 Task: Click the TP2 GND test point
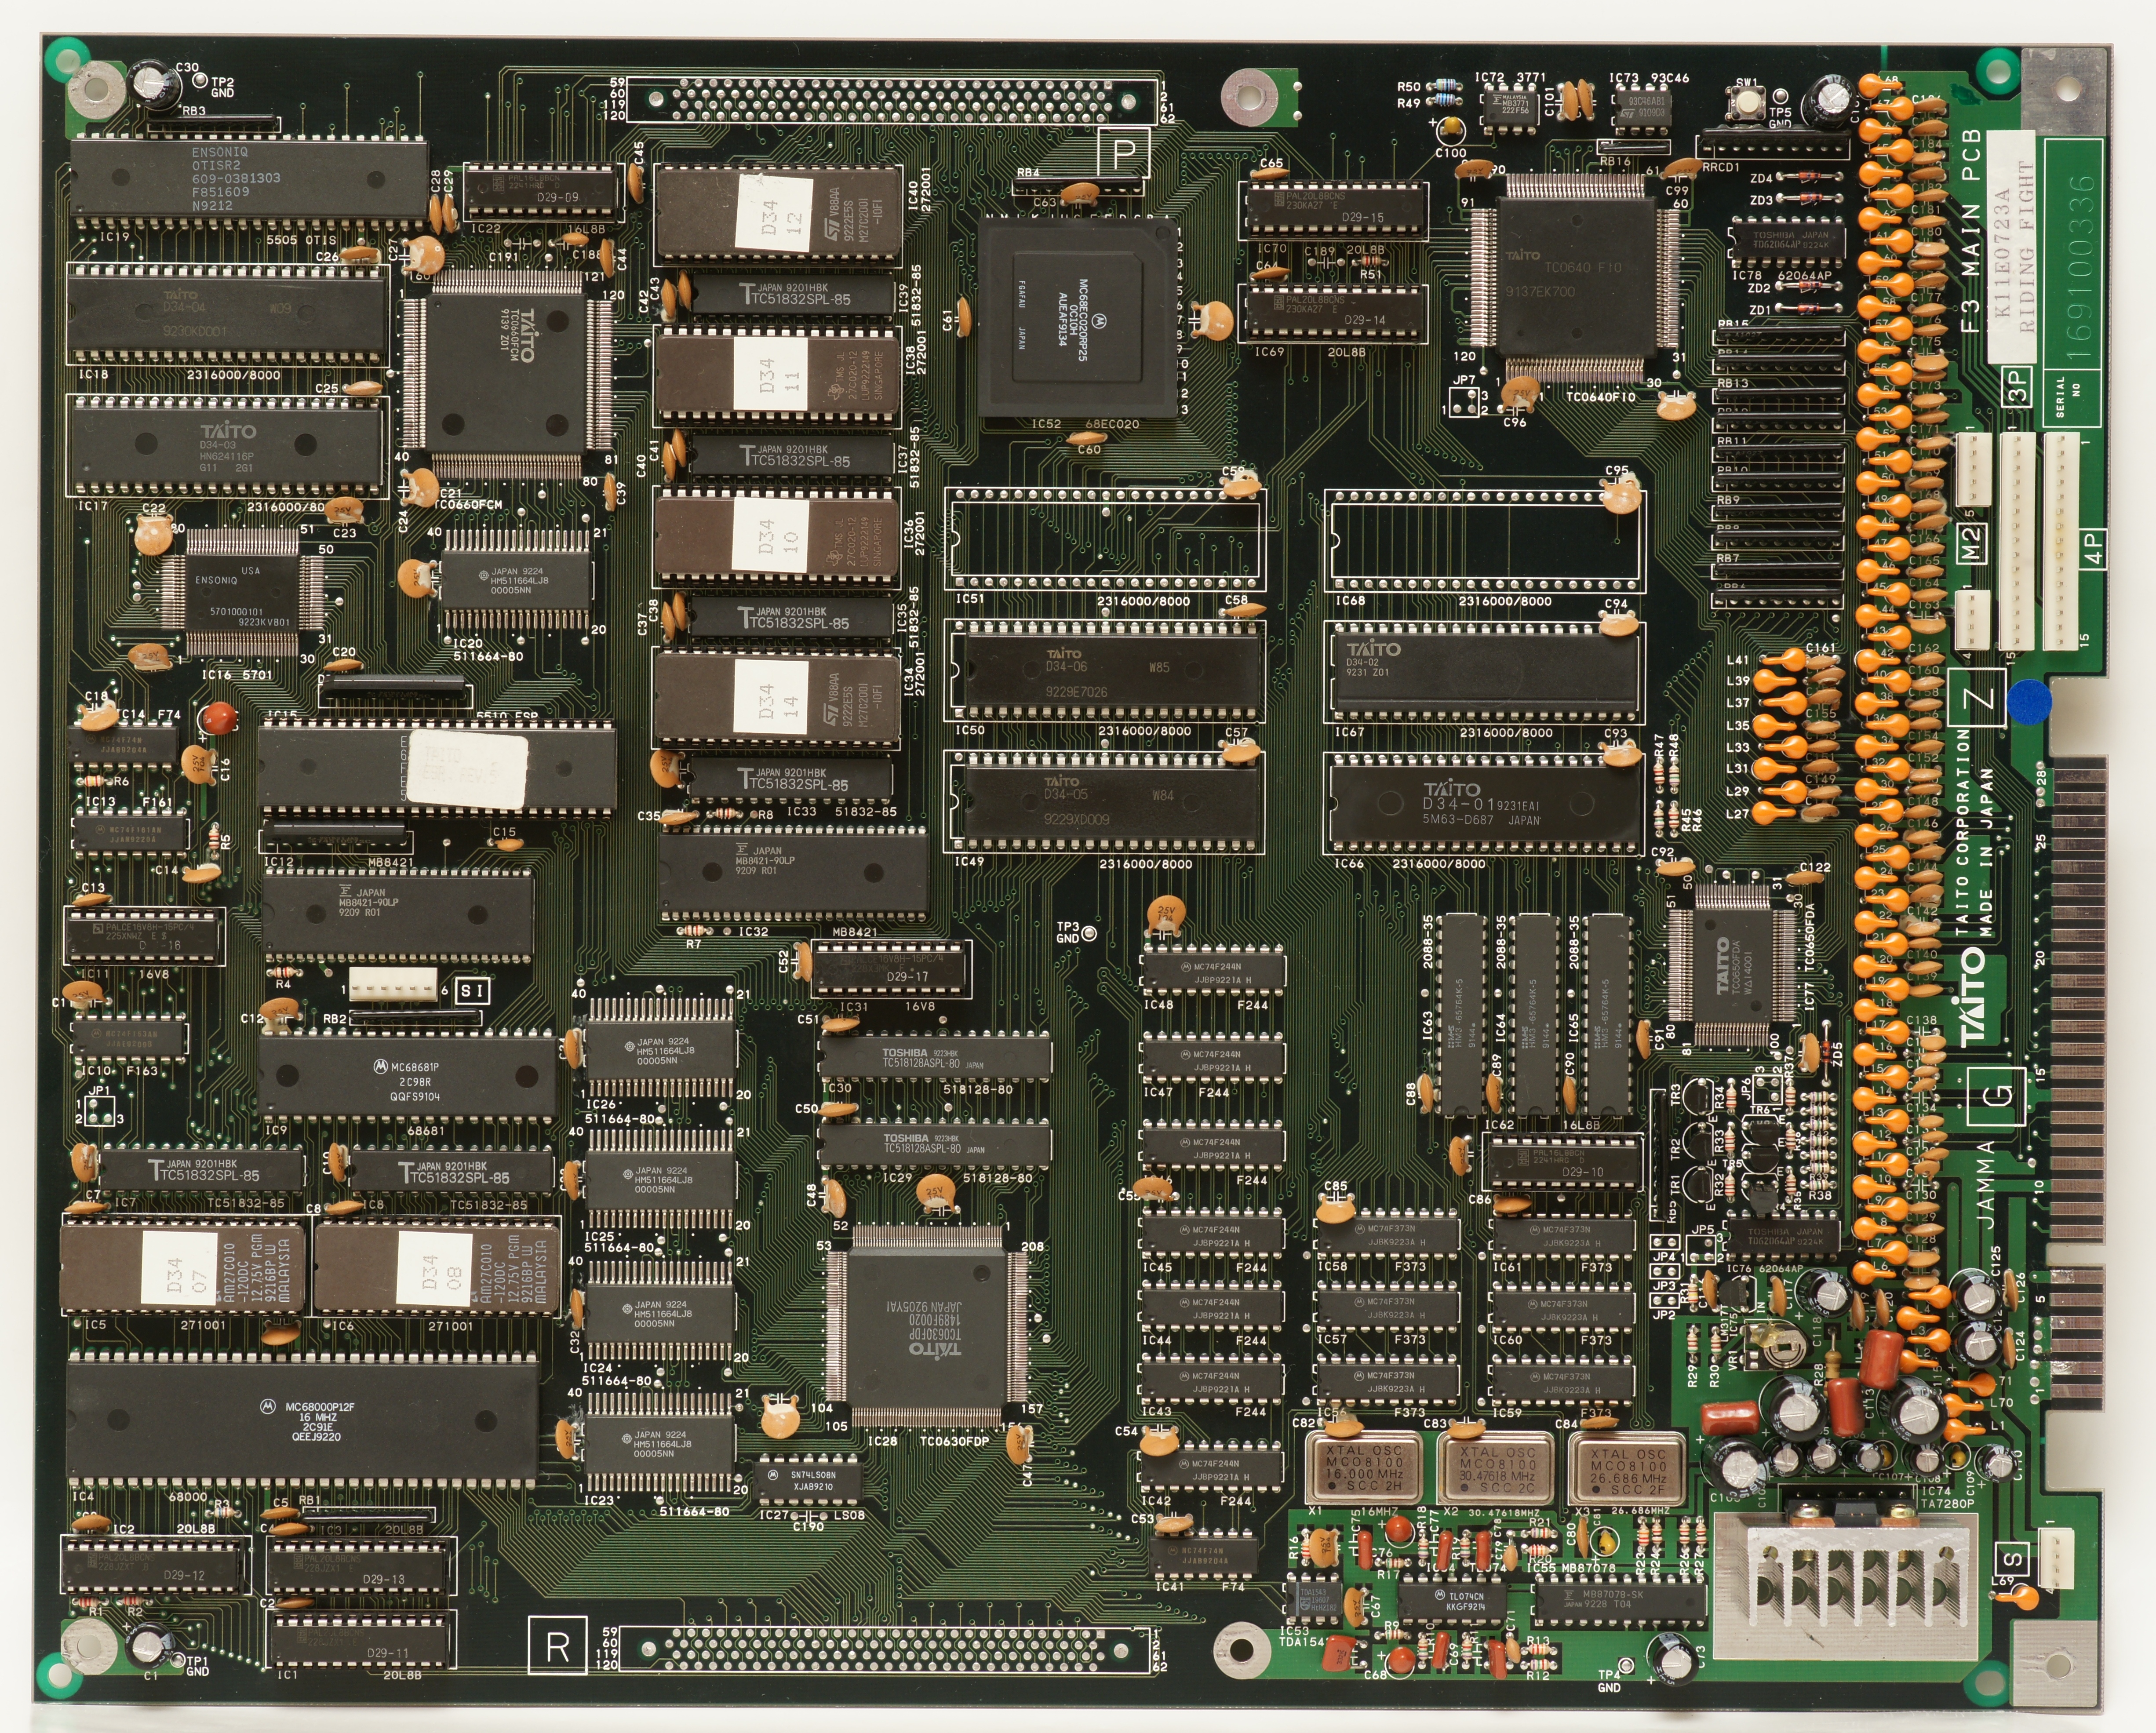[200, 81]
